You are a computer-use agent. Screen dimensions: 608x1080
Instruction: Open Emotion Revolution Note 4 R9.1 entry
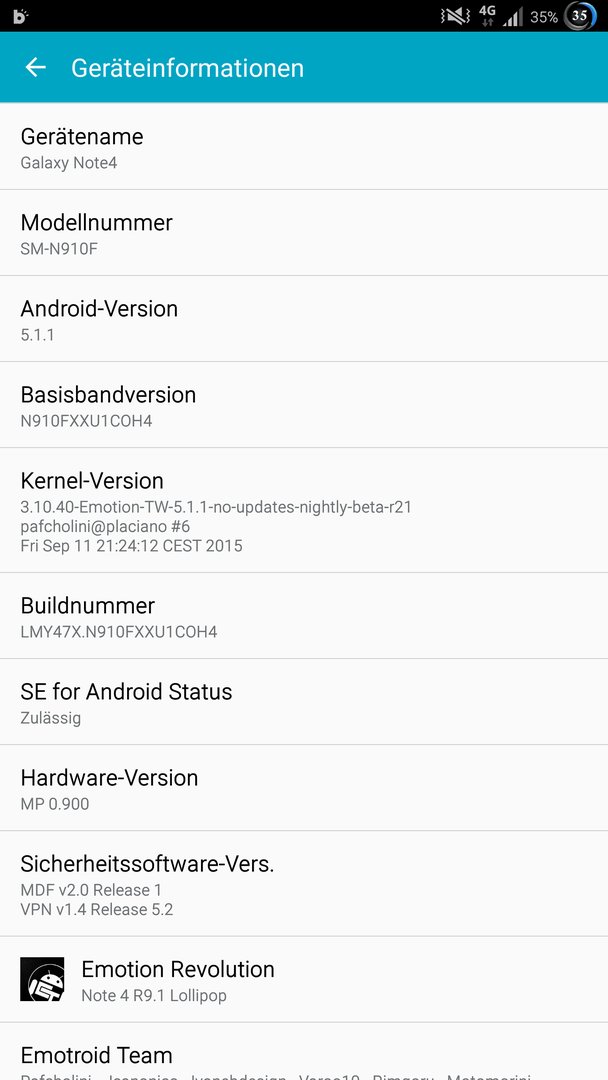coord(304,979)
